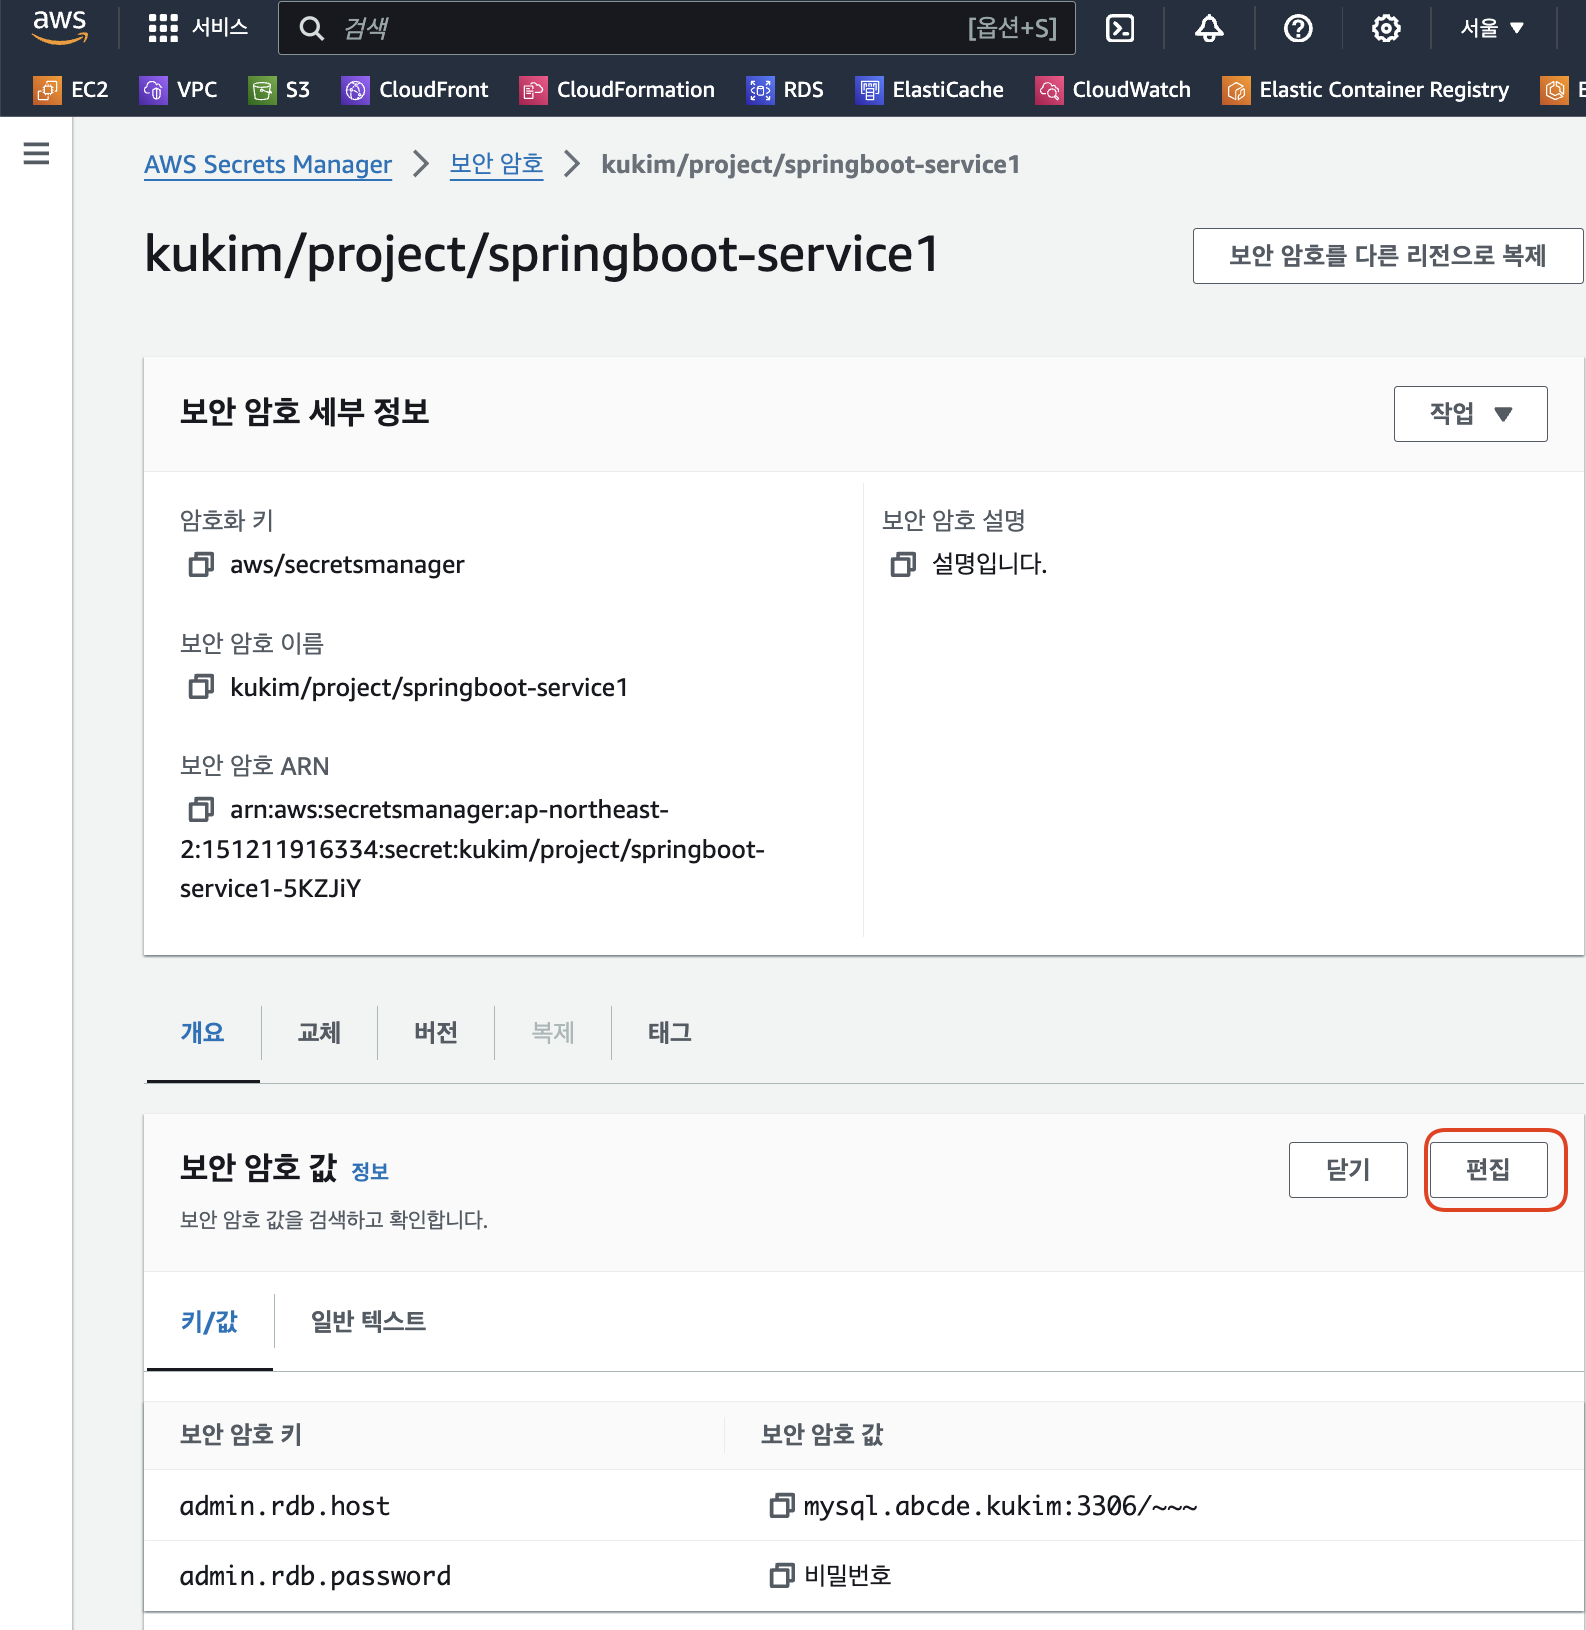1586x1630 pixels.
Task: Switch to the 버전 tab
Action: (436, 1032)
